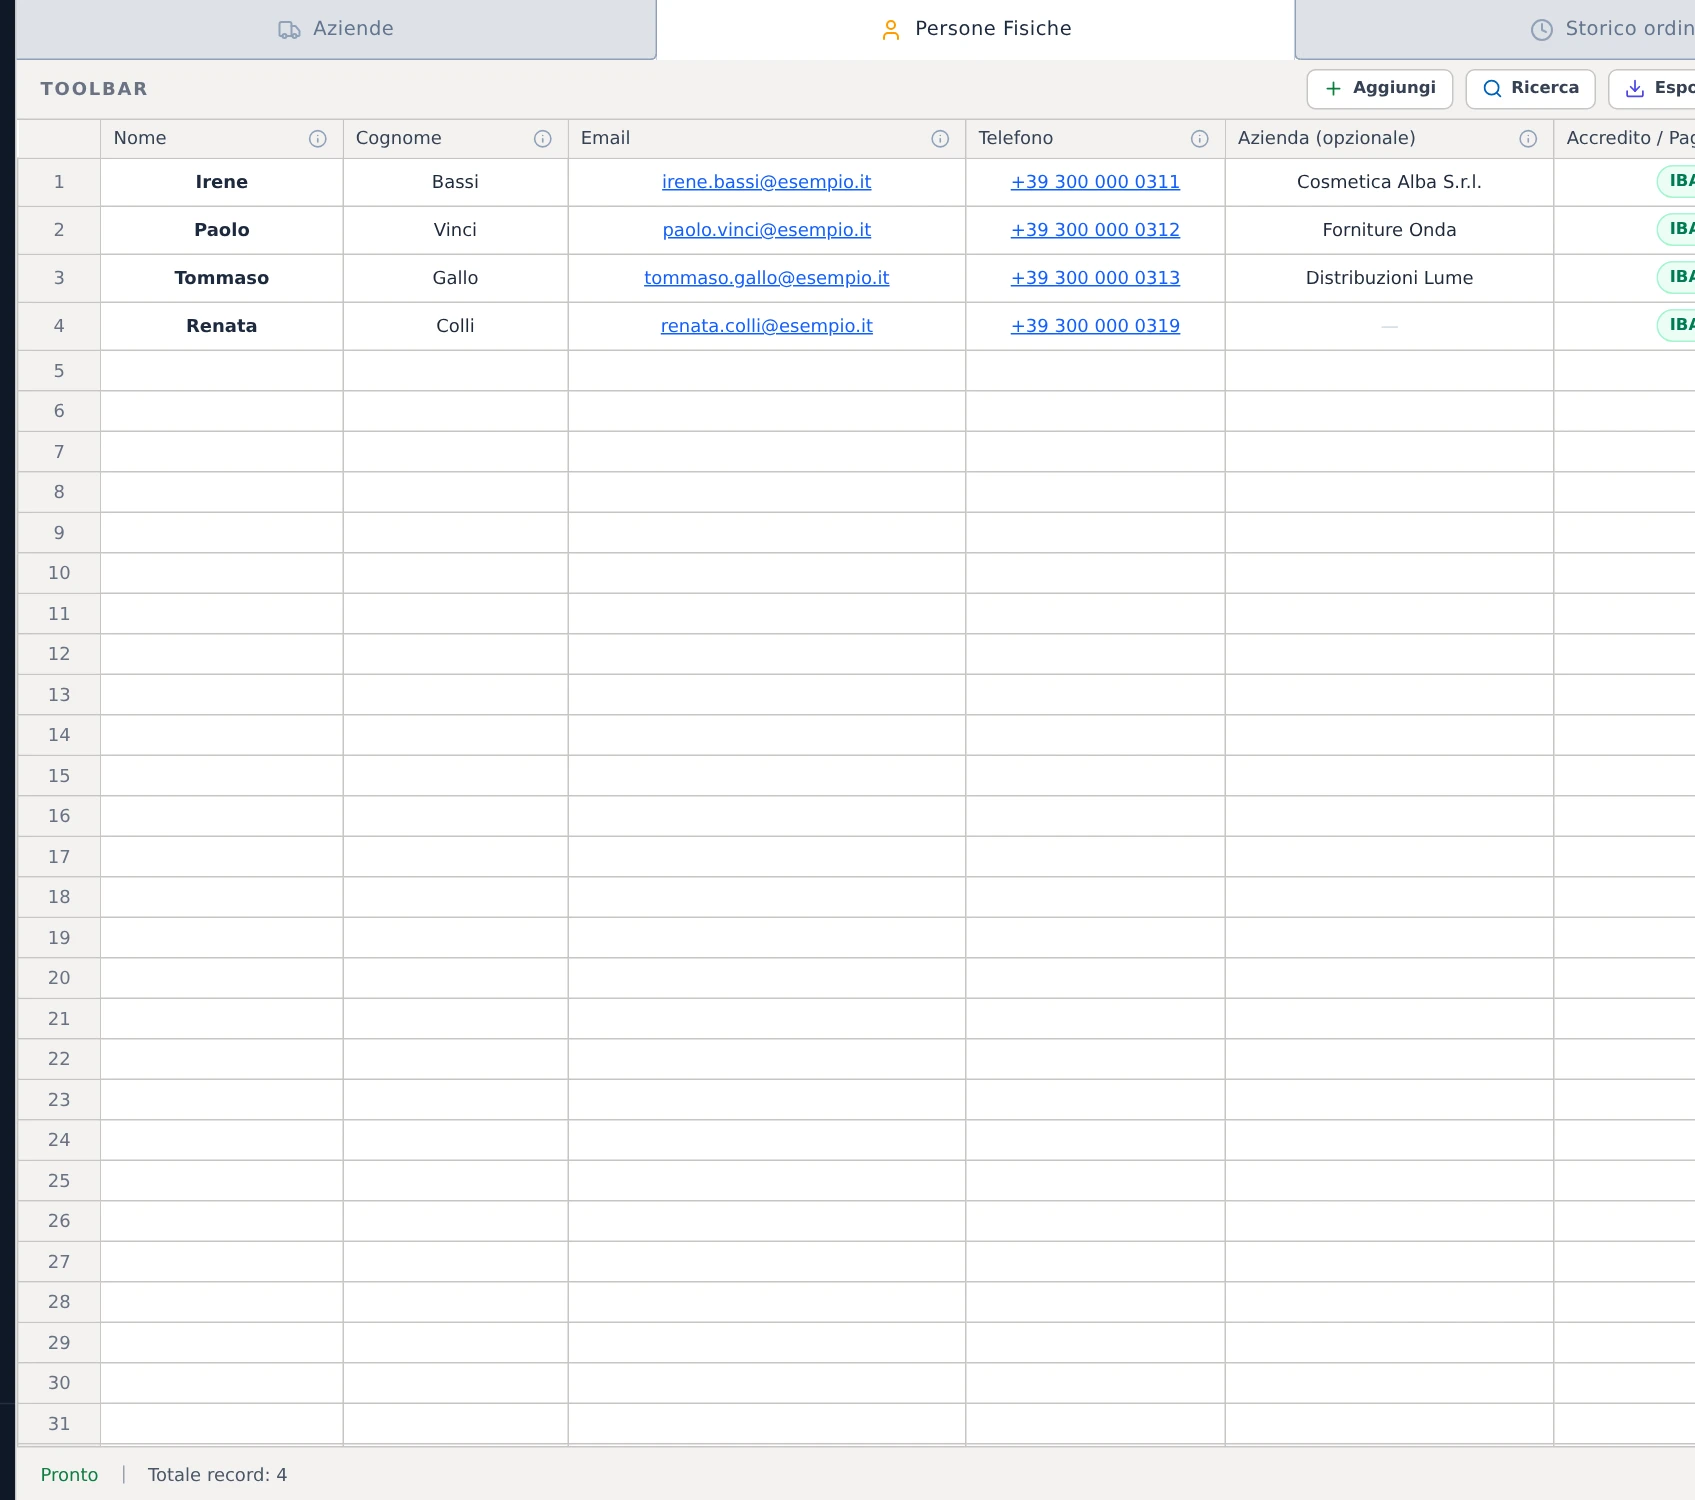The image size is (1695, 1500).
Task: Select the Irene name cell
Action: tap(222, 182)
